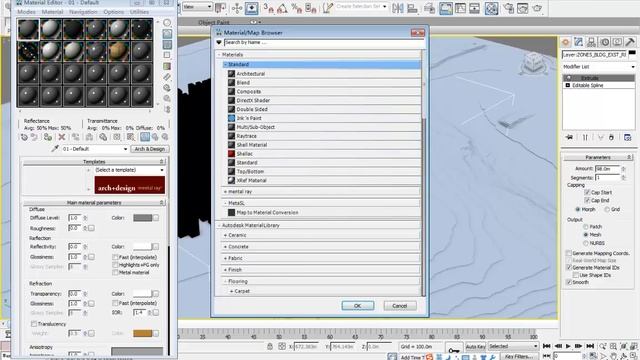Expand the Ceramic category
The height and width of the screenshot is (360, 640).
[x=225, y=236]
